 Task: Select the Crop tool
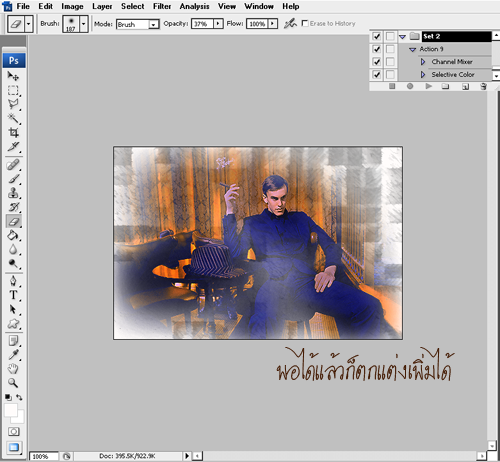pos(13,133)
